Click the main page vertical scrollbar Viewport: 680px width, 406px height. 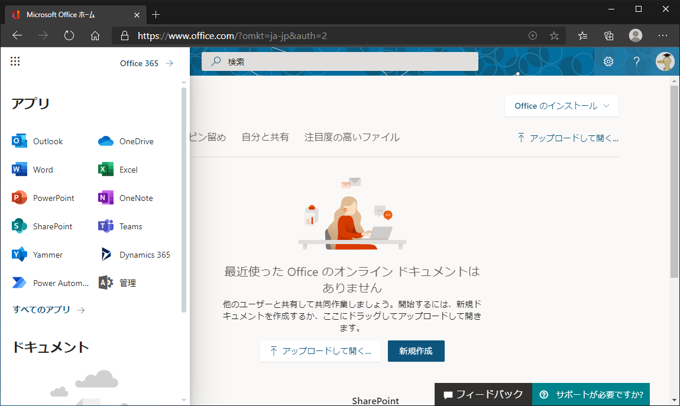click(x=674, y=181)
